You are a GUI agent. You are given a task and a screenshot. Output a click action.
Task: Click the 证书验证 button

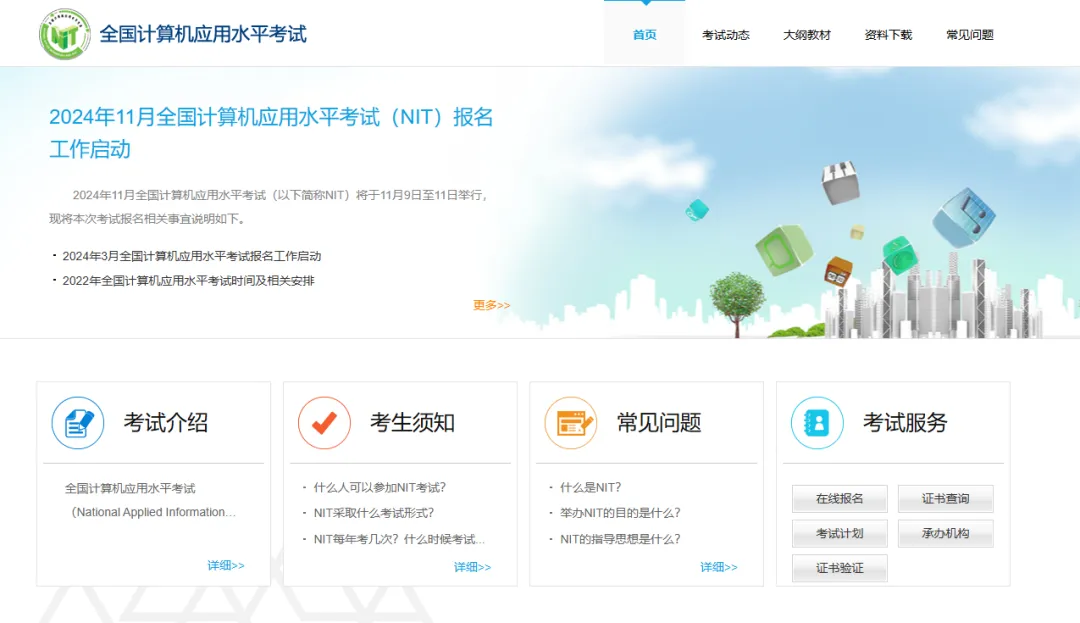click(x=839, y=567)
